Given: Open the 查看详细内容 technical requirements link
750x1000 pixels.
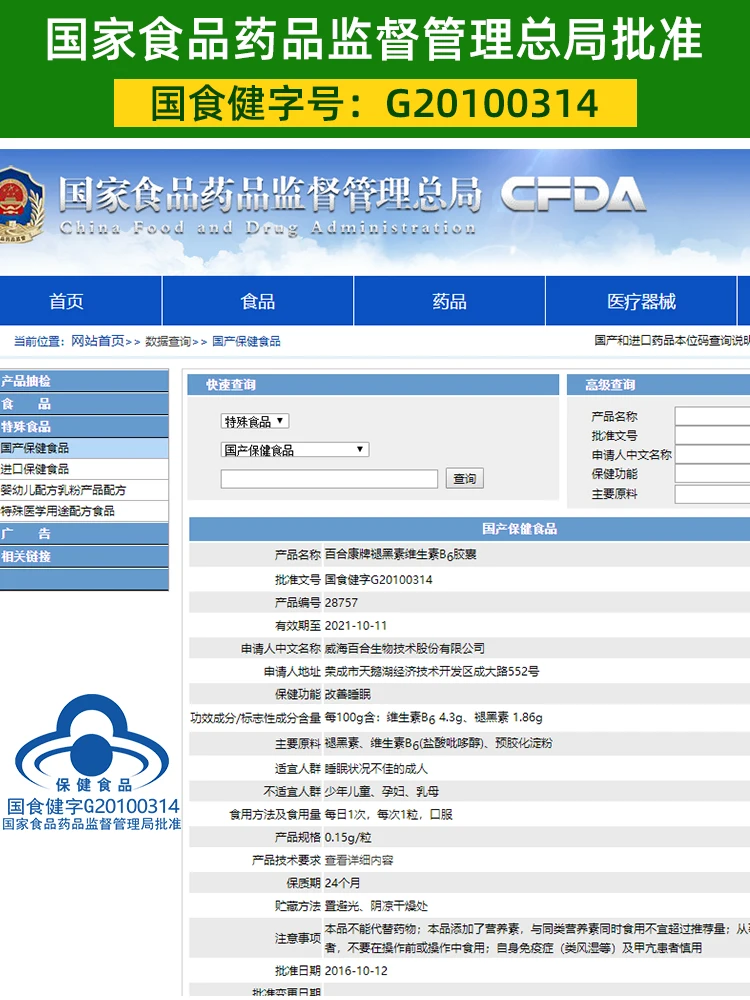Looking at the screenshot, I should 359,860.
